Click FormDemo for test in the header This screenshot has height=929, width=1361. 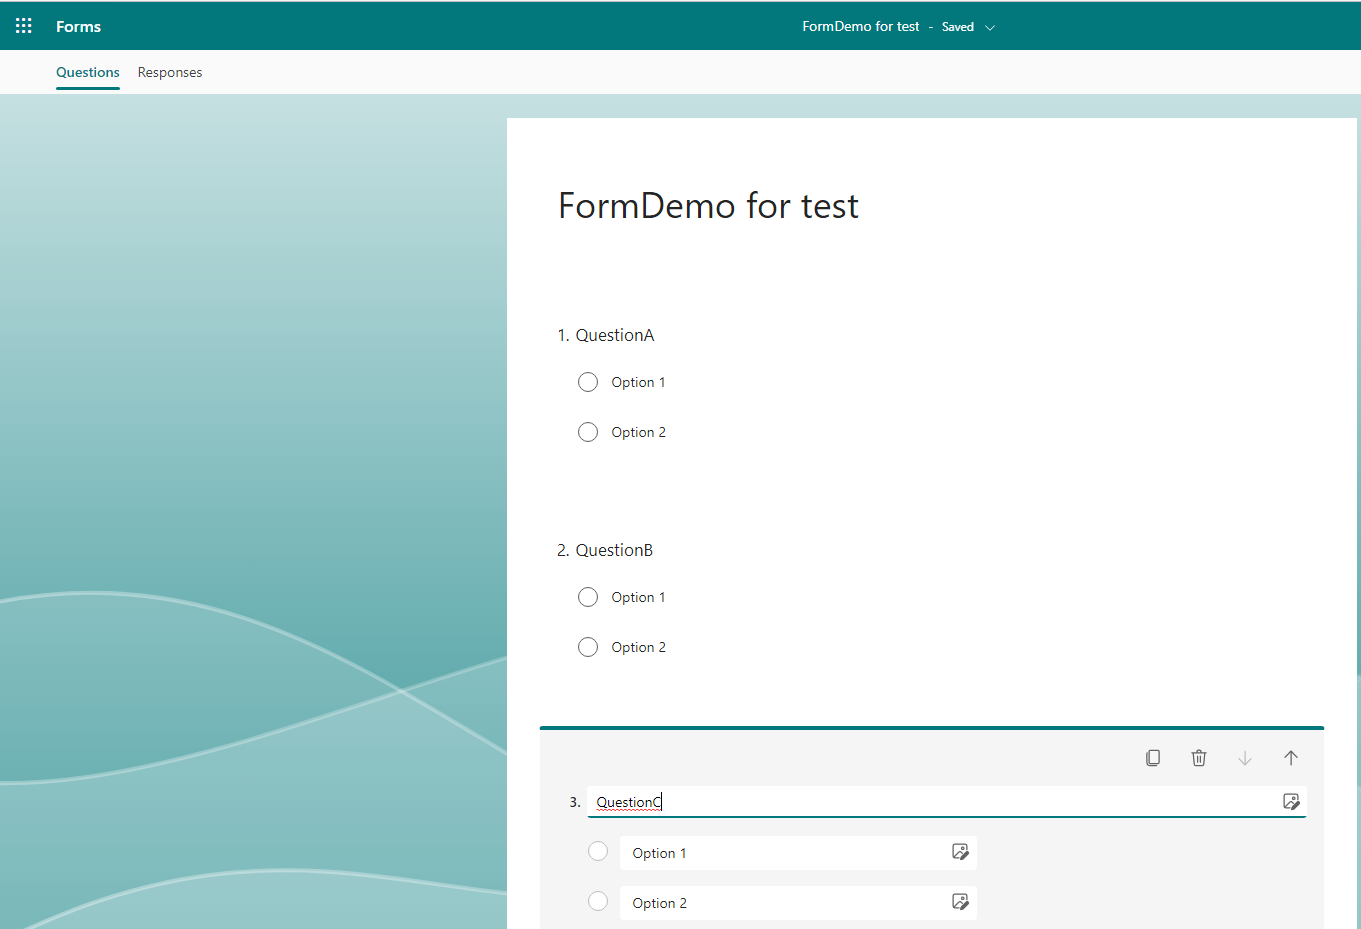pos(861,26)
